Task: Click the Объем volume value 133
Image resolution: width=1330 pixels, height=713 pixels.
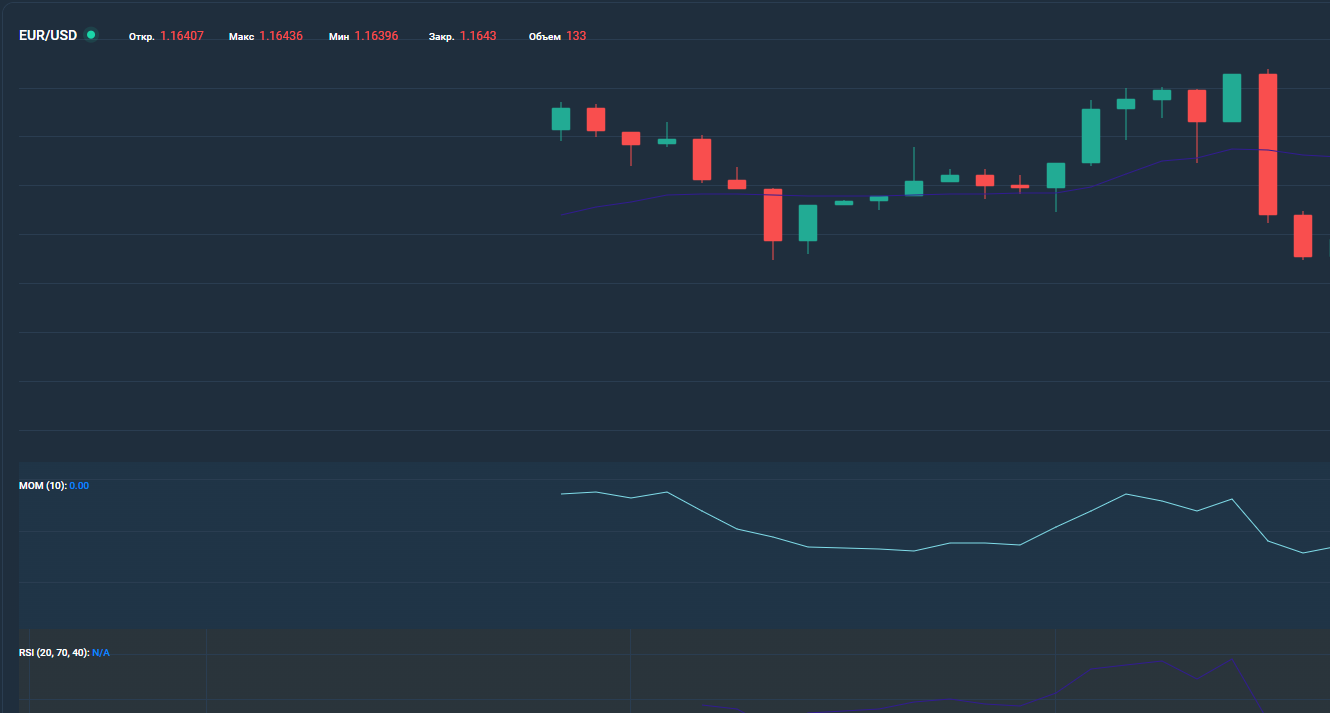Action: 576,36
